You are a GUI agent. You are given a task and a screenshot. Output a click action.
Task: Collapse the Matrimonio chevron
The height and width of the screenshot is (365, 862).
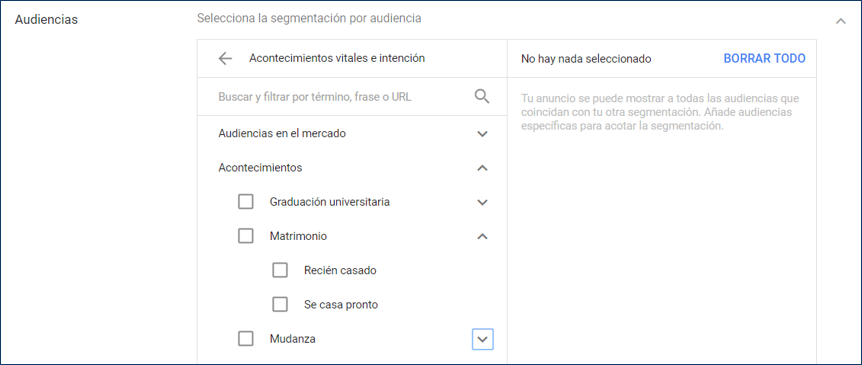(x=482, y=236)
